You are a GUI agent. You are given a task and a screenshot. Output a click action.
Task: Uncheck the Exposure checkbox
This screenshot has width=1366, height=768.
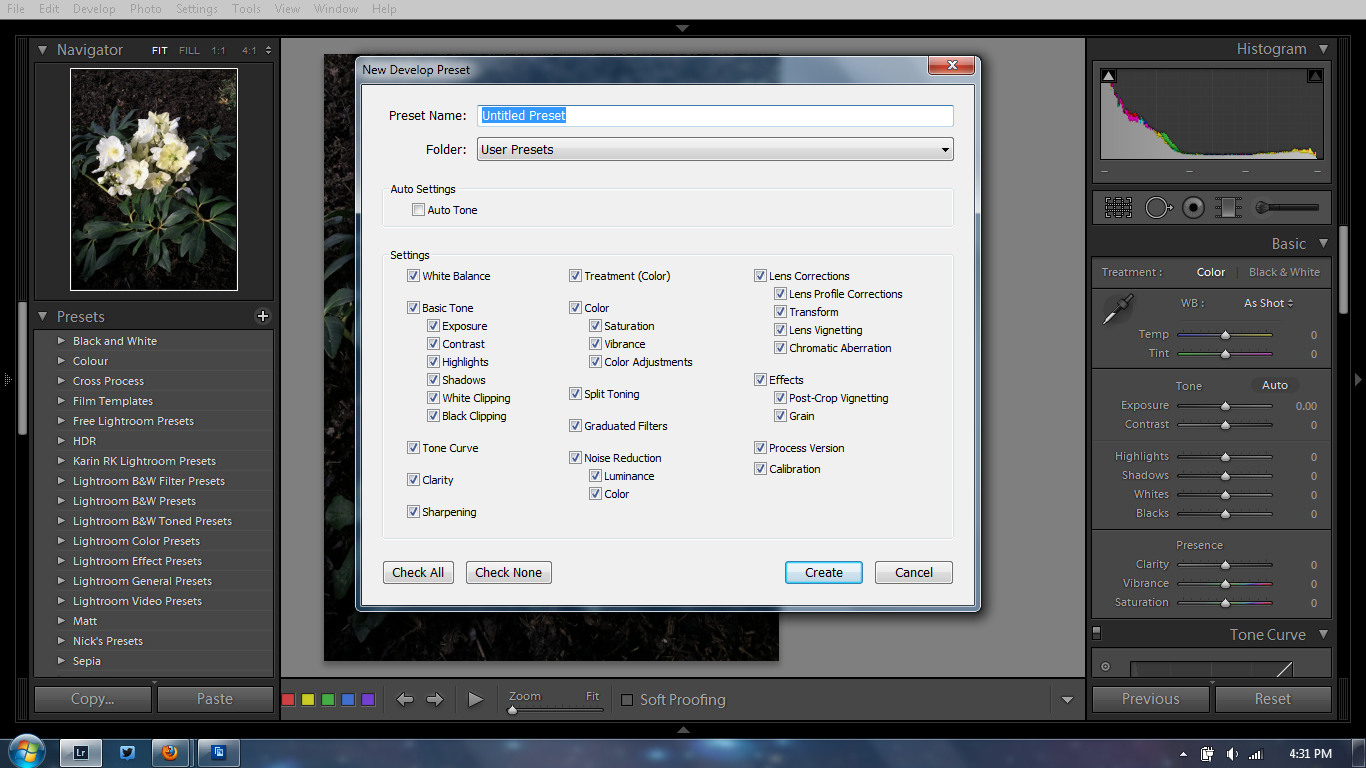coord(433,326)
